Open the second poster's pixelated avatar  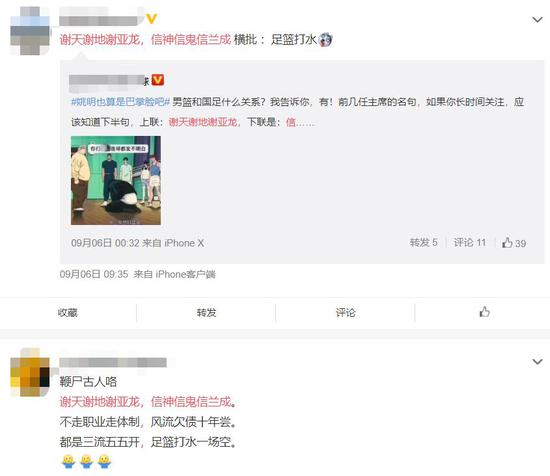[30, 373]
